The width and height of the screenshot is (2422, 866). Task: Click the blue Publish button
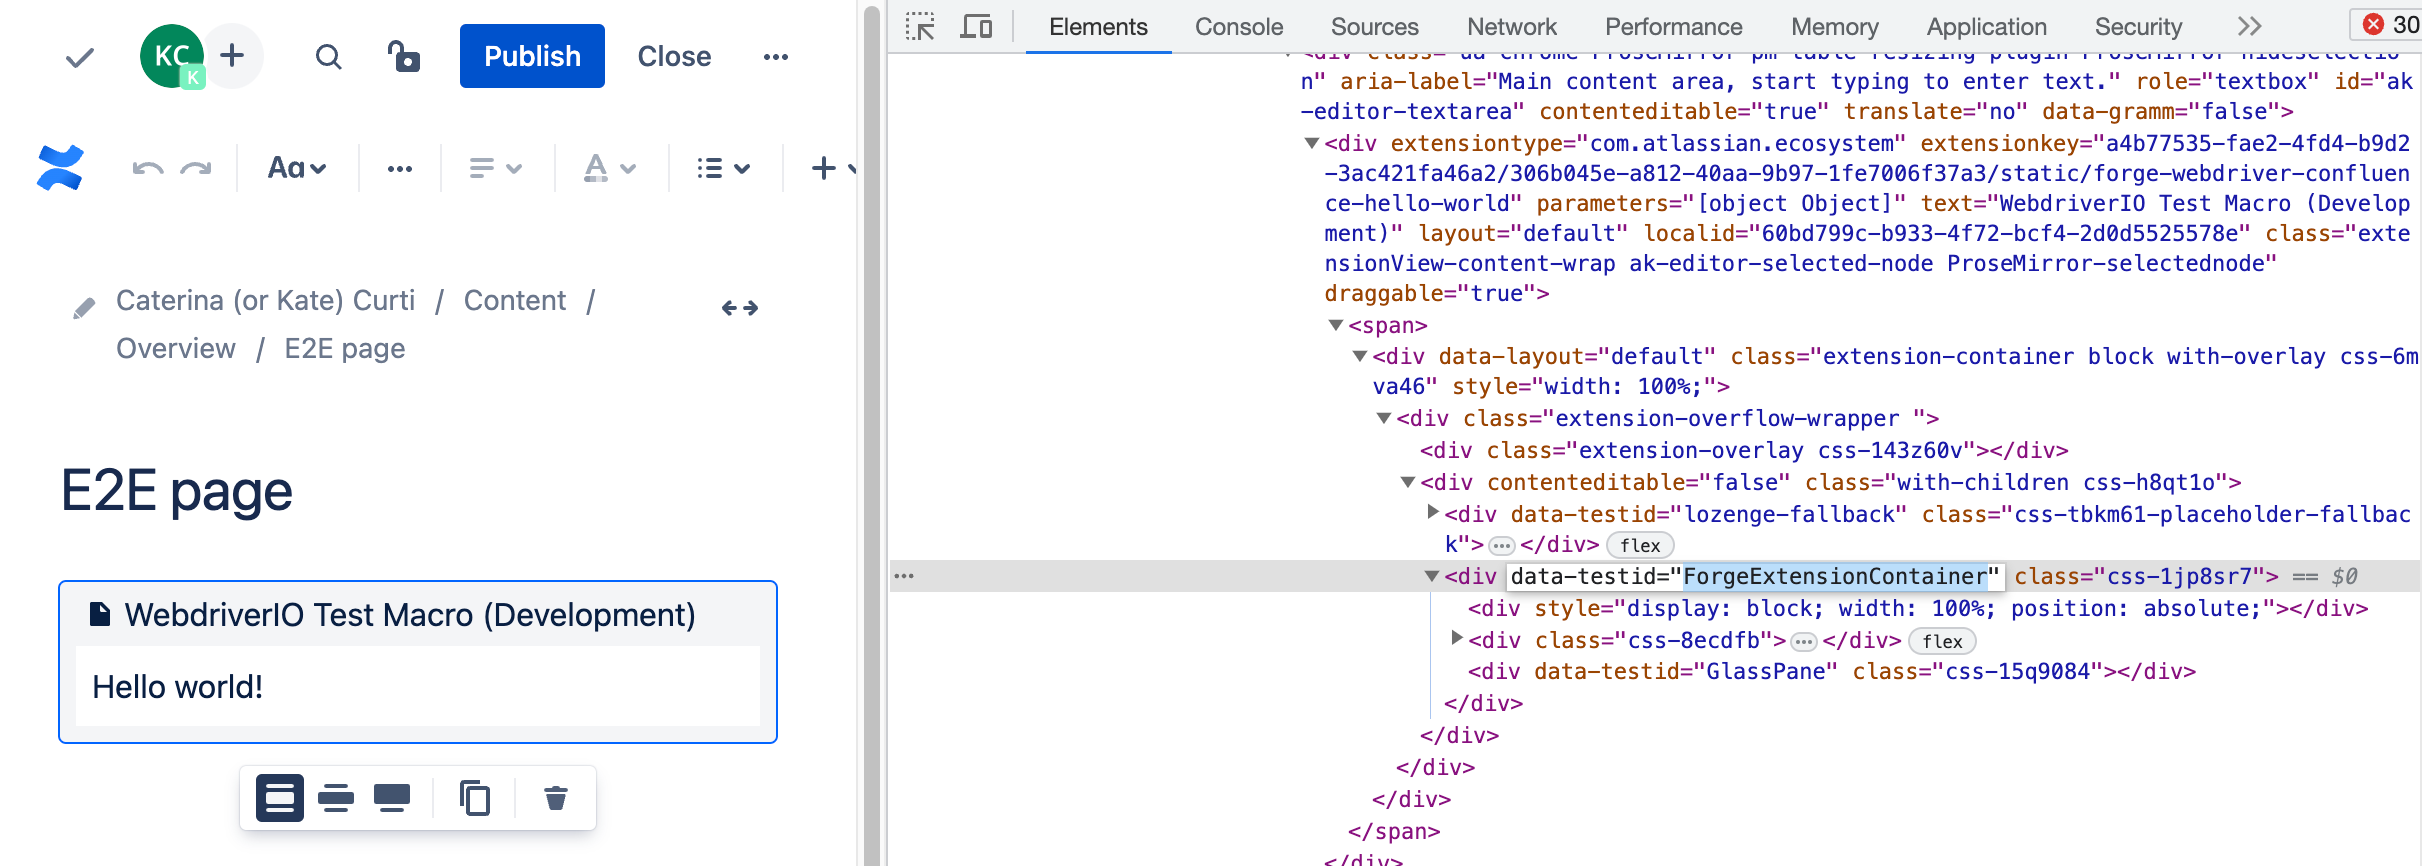click(532, 56)
